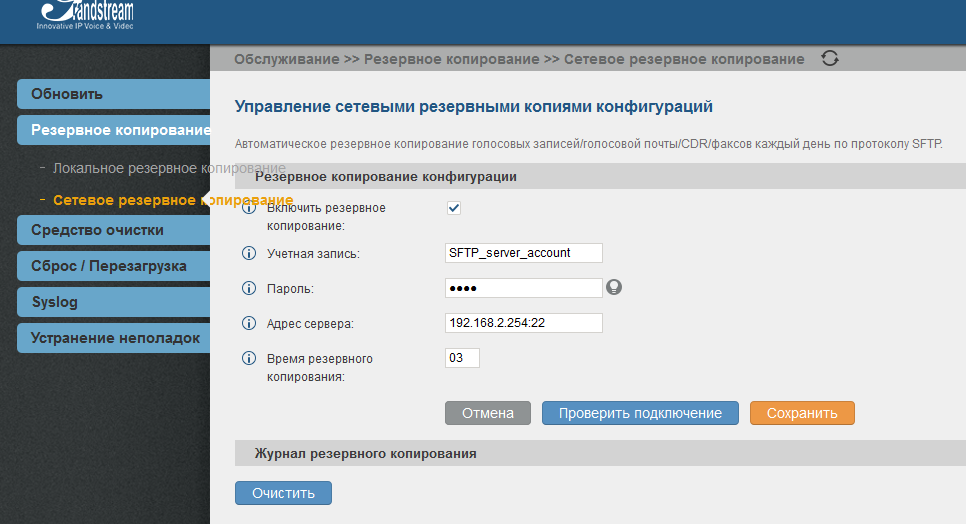Click info icon next to Учетная запись

(x=249, y=253)
